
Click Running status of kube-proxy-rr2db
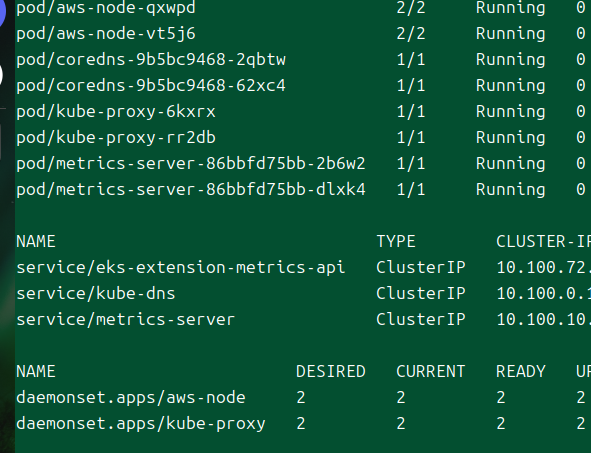[x=511, y=138]
